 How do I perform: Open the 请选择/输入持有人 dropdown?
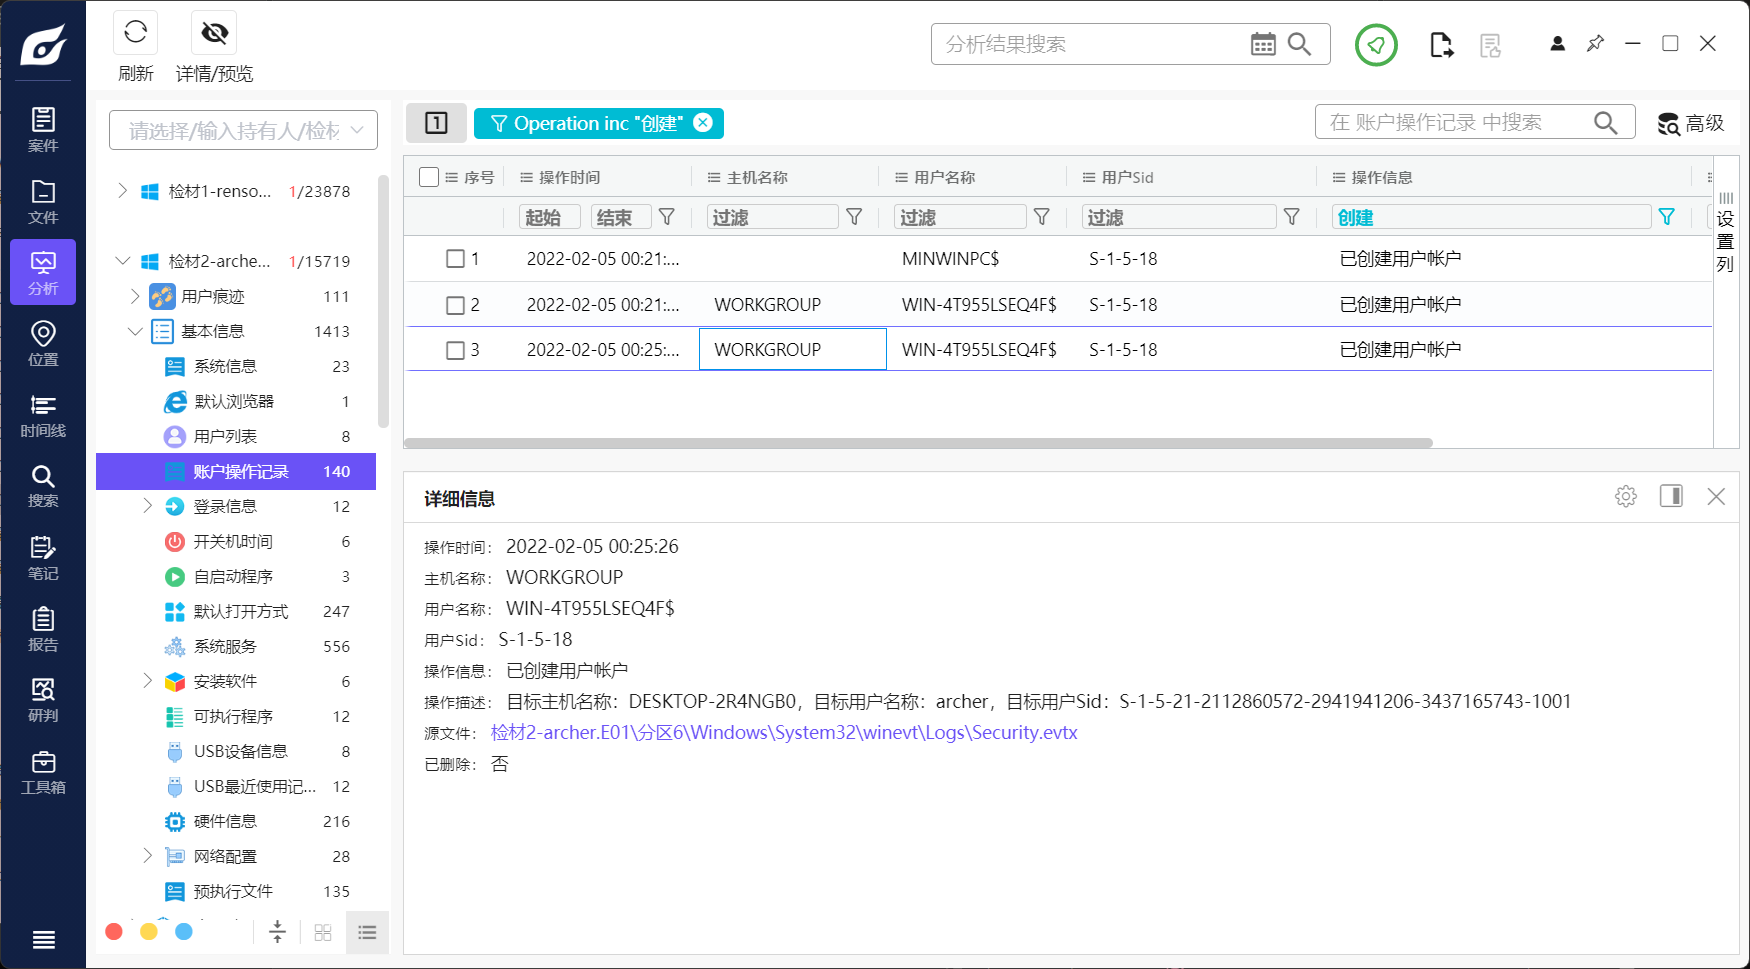click(242, 129)
